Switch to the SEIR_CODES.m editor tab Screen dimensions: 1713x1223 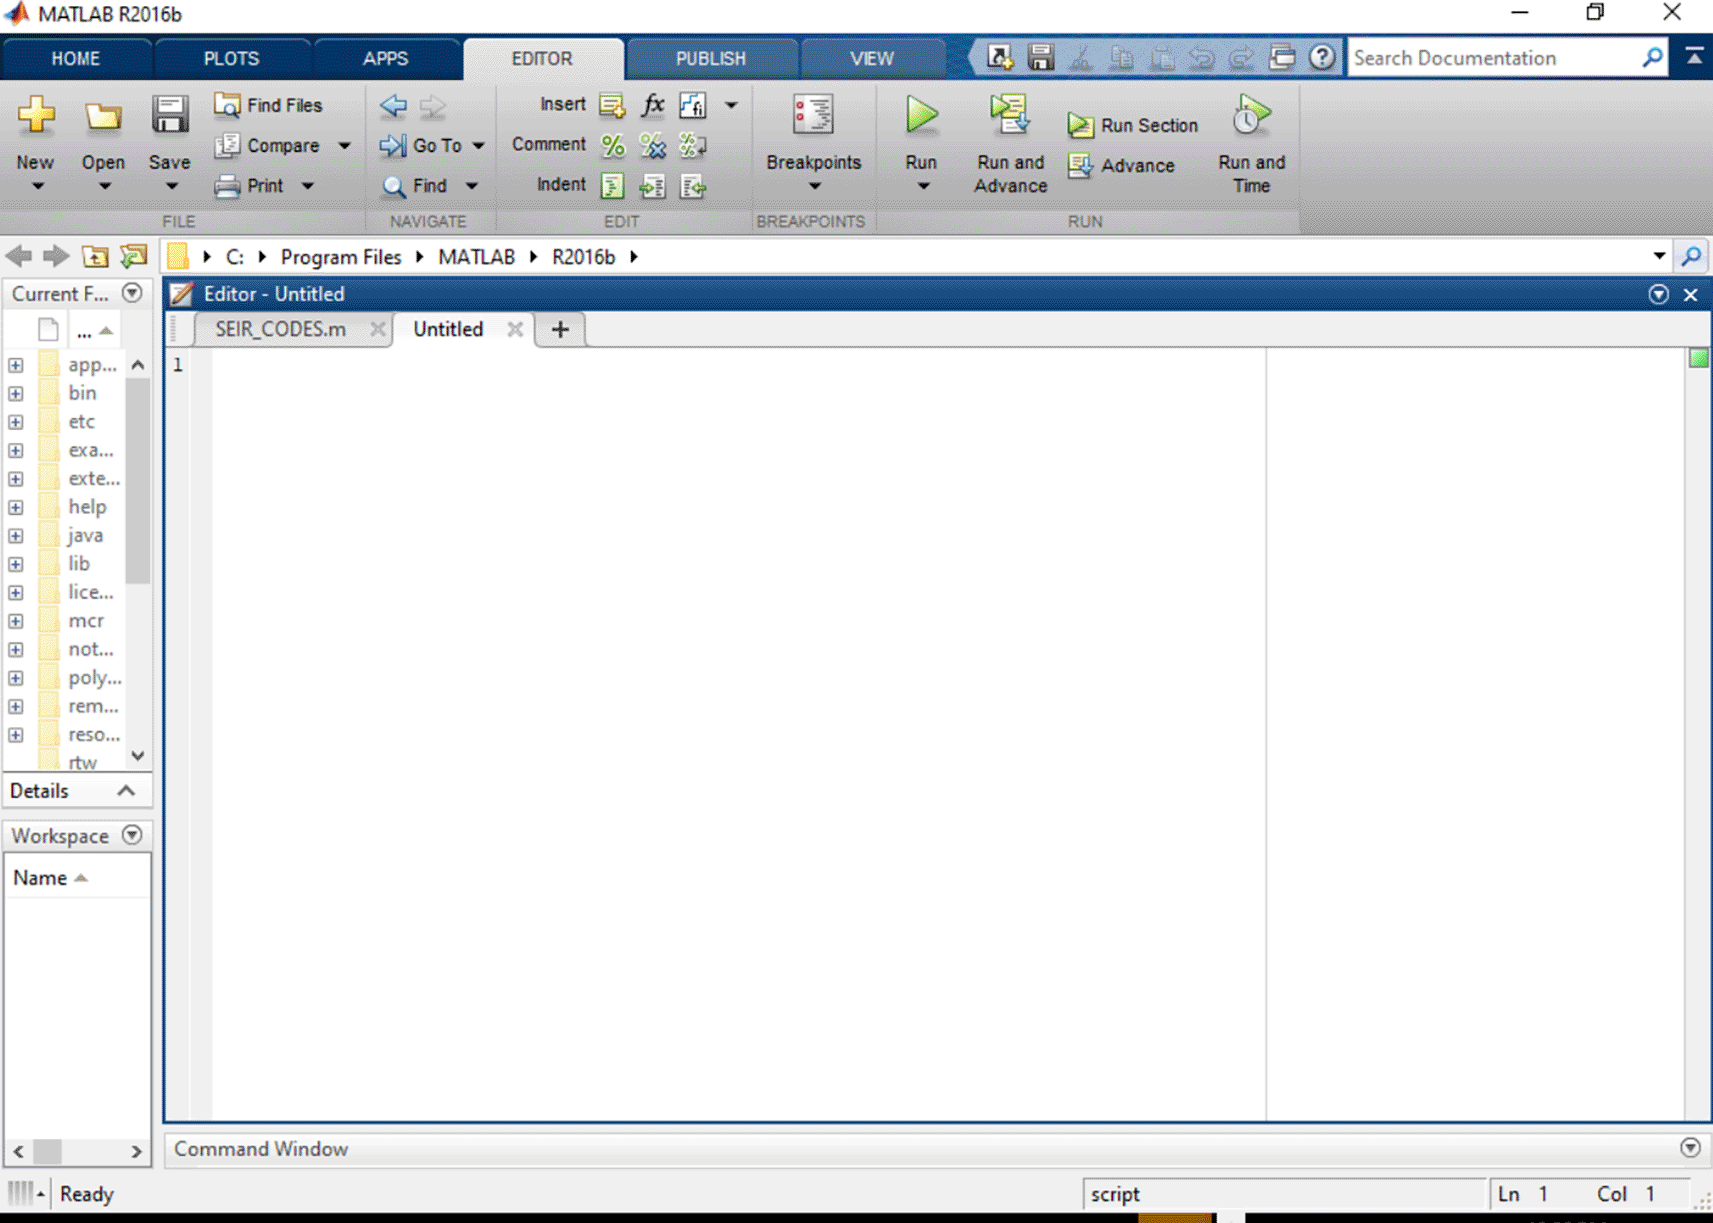(280, 329)
